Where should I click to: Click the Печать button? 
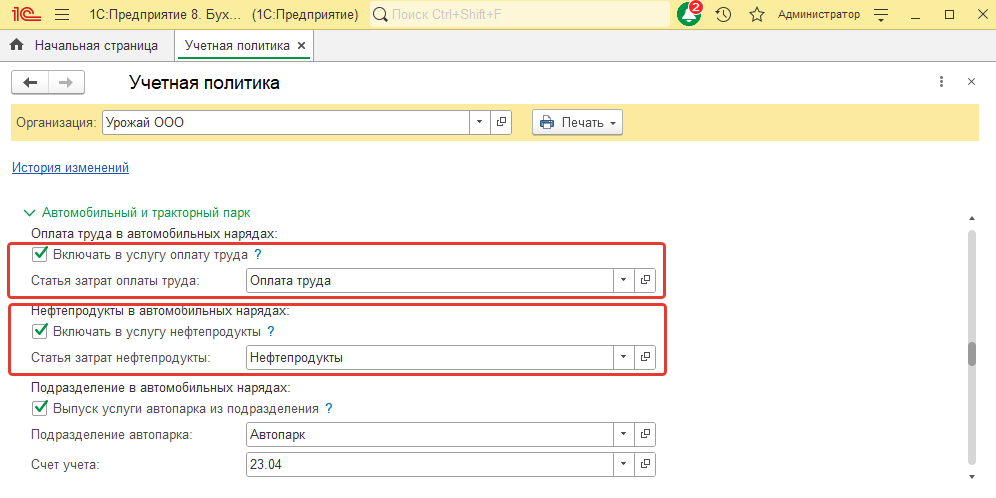pyautogui.click(x=578, y=122)
